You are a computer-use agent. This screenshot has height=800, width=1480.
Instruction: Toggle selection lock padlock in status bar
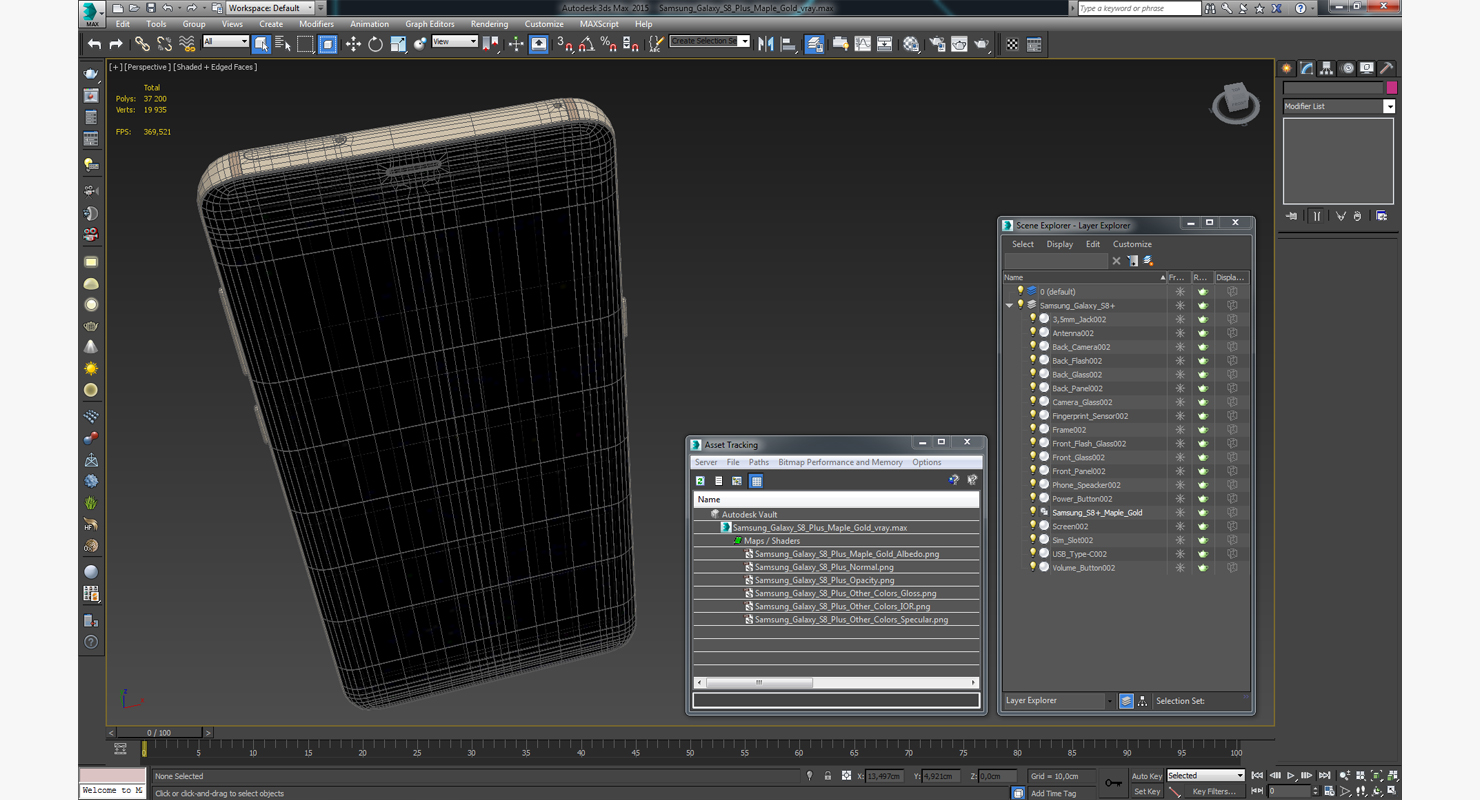828,776
